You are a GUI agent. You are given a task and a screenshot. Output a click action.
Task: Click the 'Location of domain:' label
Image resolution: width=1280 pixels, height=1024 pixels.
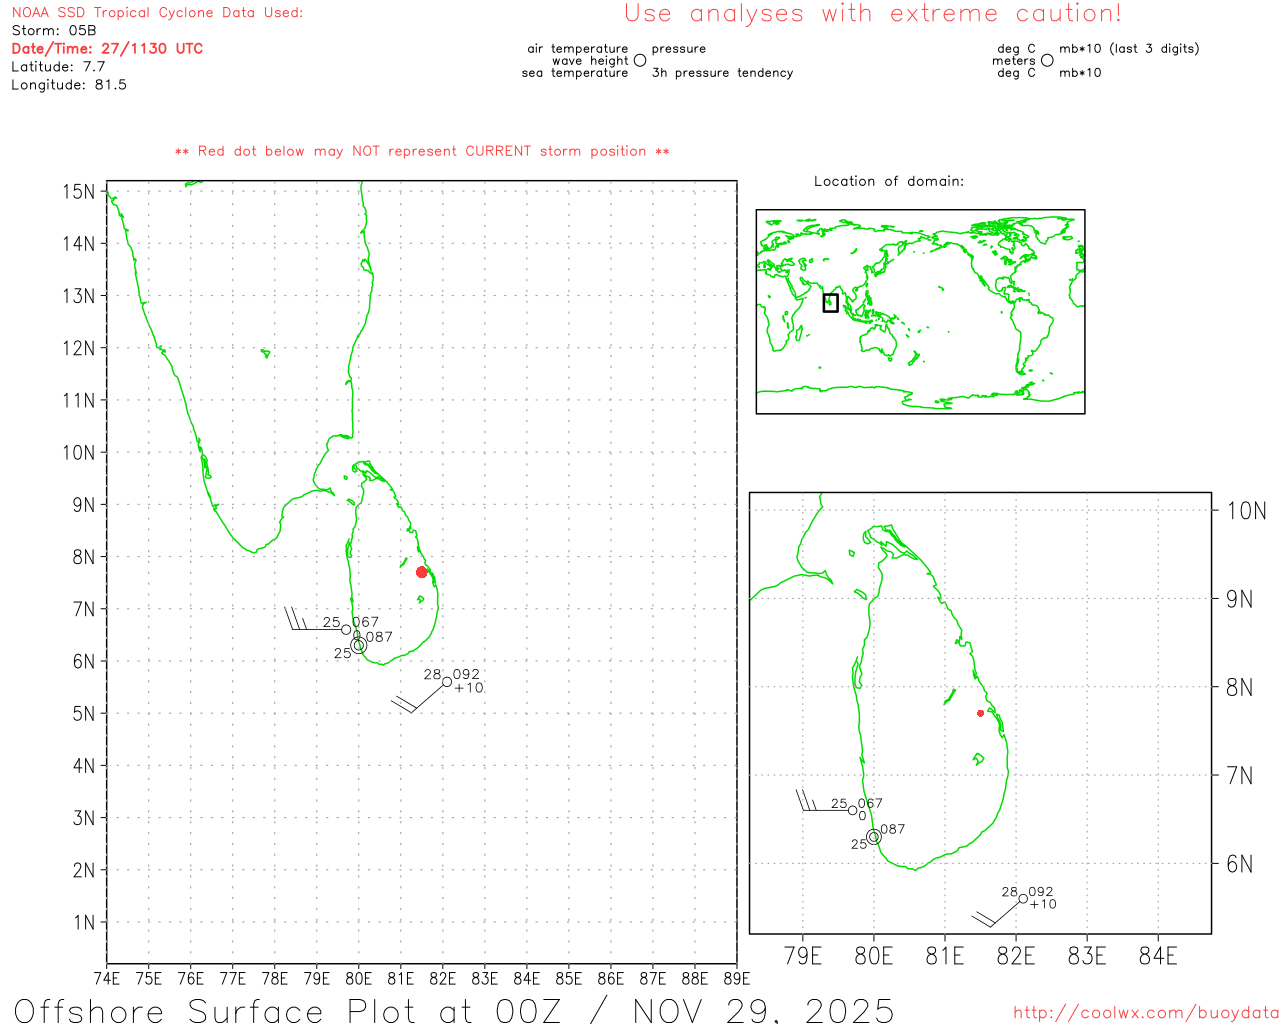pos(889,182)
